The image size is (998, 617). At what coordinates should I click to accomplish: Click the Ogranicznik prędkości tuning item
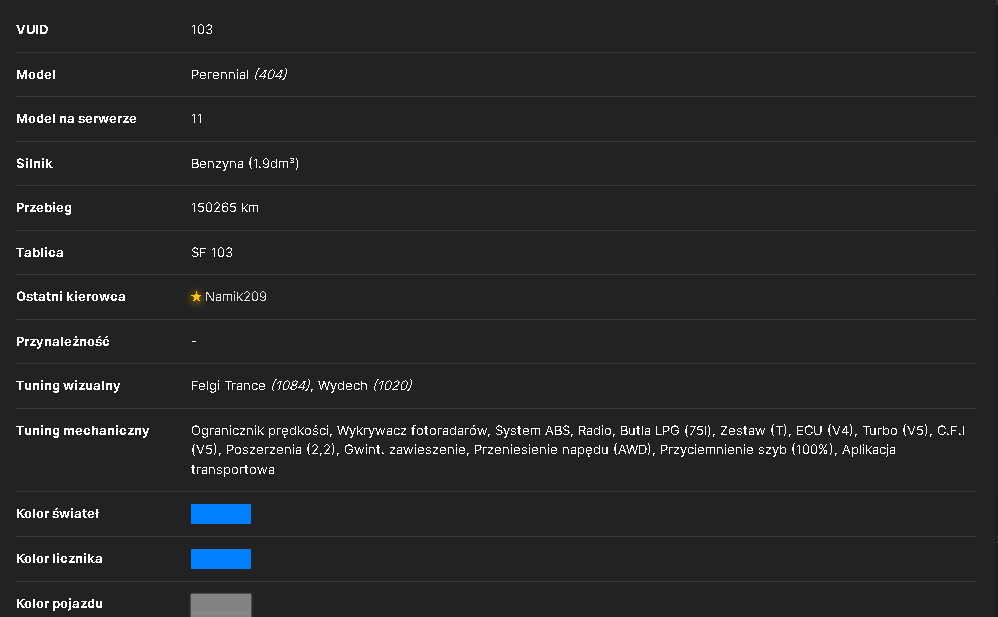pos(260,431)
